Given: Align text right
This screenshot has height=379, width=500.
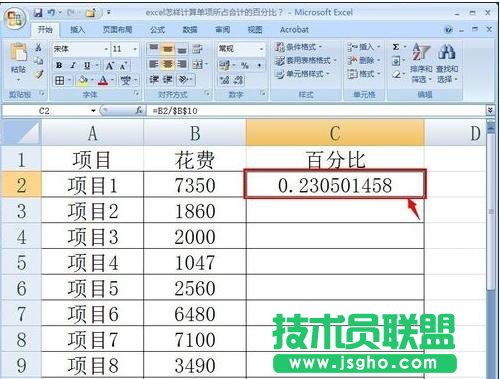Looking at the screenshot, I should click(x=182, y=64).
